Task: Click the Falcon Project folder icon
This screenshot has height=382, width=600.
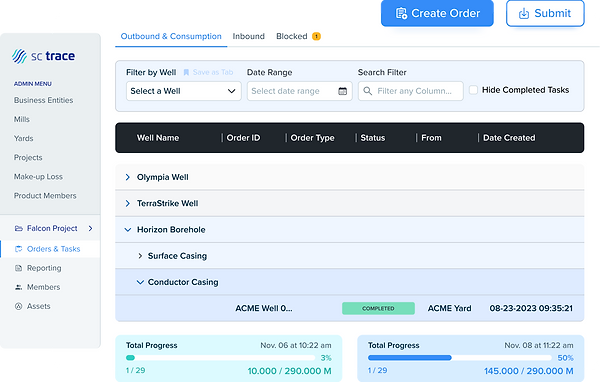Action: (18, 229)
